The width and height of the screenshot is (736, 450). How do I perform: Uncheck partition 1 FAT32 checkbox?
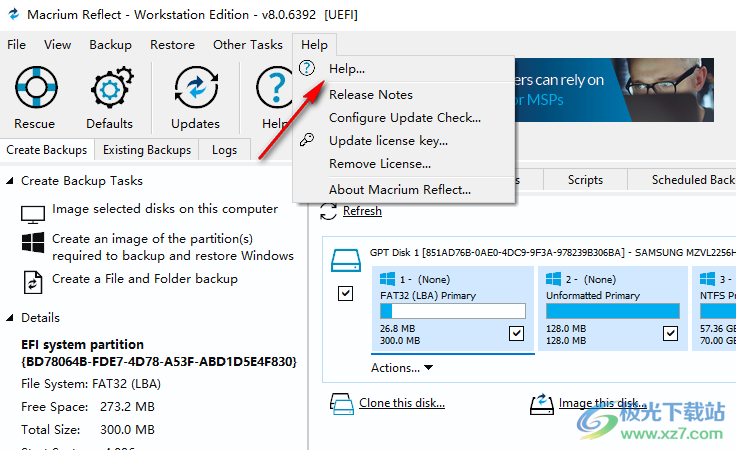coord(516,333)
